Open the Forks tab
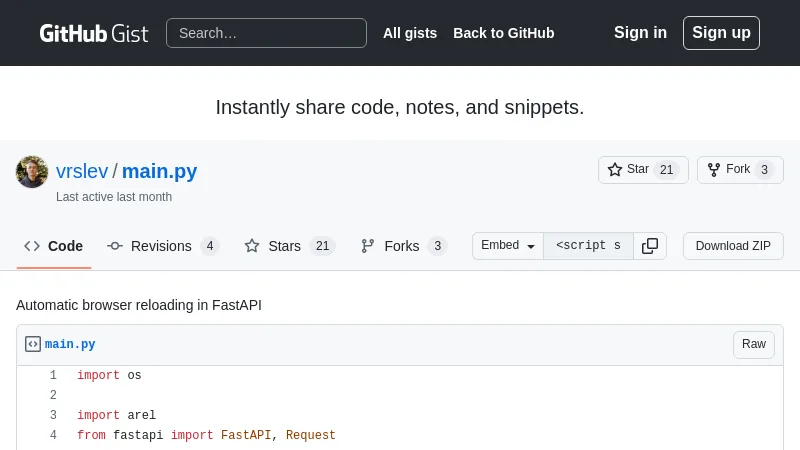The image size is (800, 450). pos(403,246)
